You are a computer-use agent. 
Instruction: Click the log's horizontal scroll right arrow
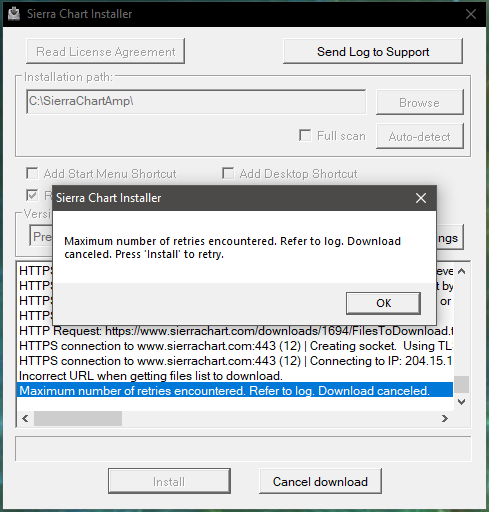[x=445, y=418]
